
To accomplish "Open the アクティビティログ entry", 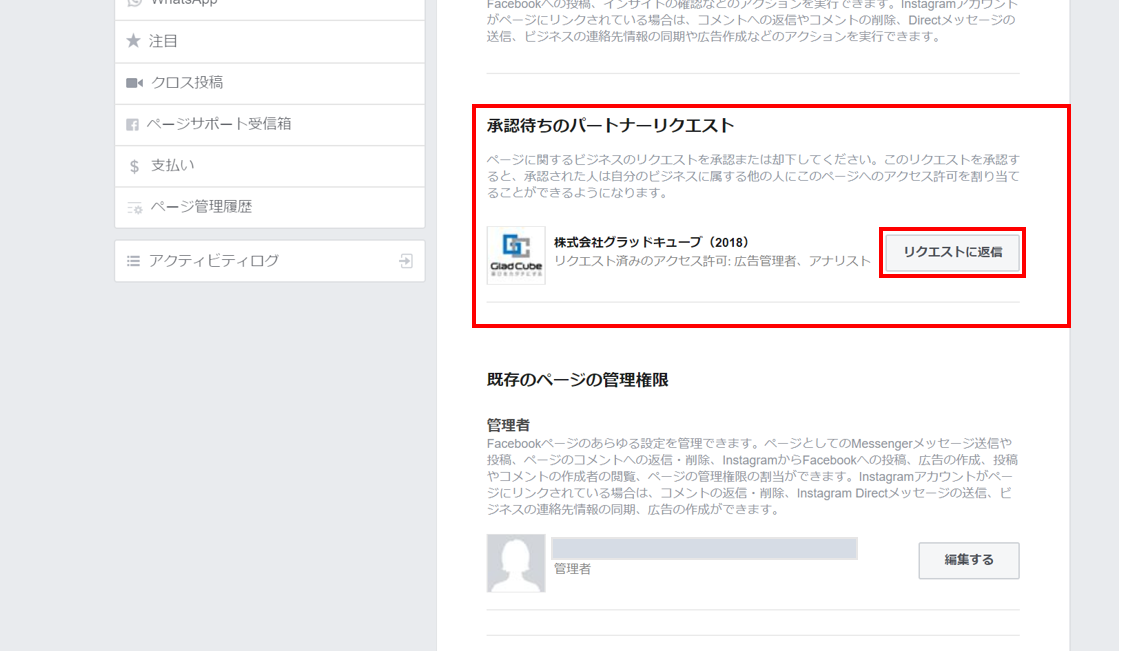I will (x=270, y=261).
